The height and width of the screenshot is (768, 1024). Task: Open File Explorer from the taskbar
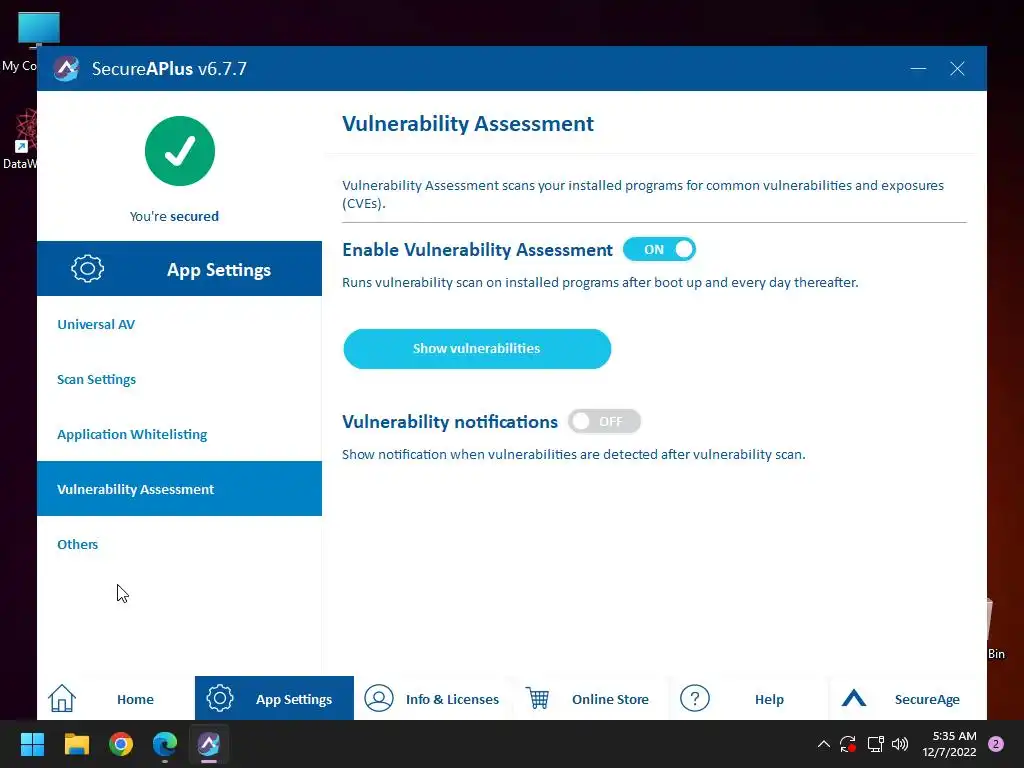(x=76, y=744)
